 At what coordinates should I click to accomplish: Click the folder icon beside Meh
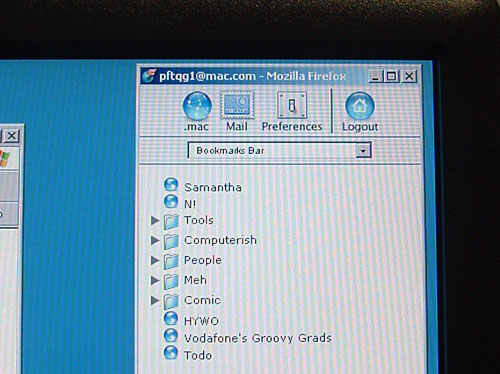[171, 281]
